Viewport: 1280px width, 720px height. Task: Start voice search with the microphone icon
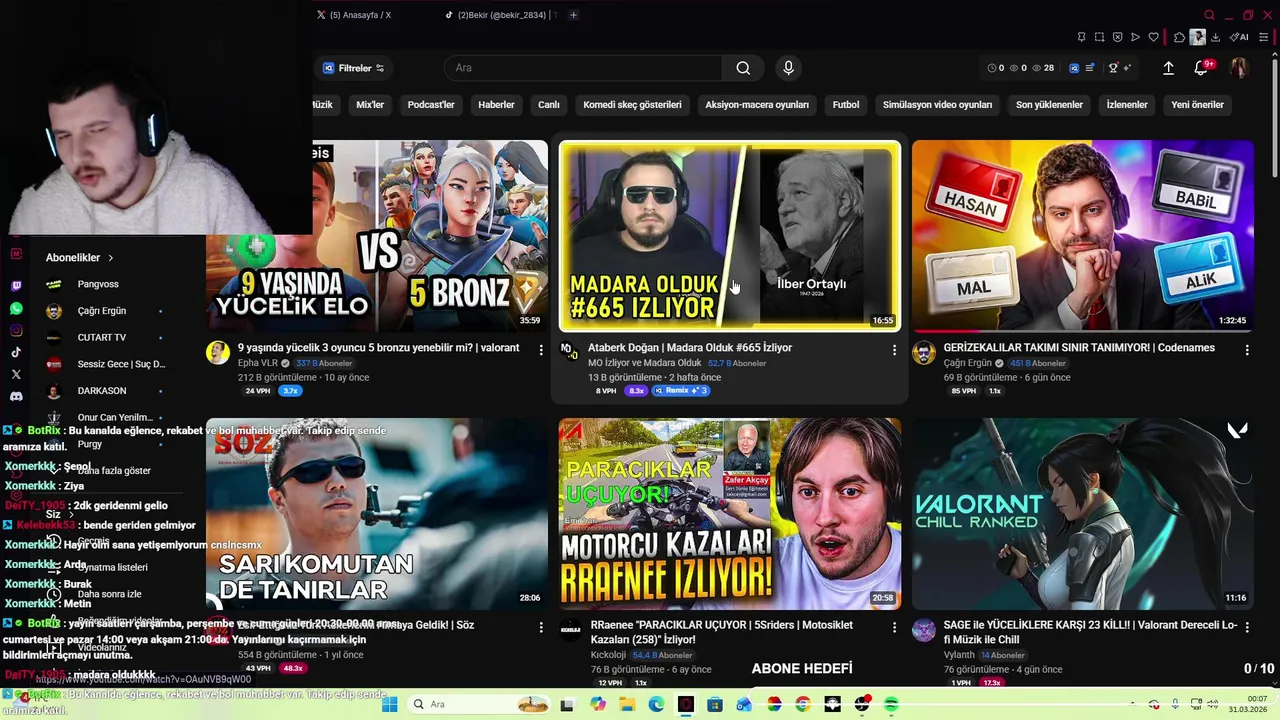pyautogui.click(x=788, y=68)
